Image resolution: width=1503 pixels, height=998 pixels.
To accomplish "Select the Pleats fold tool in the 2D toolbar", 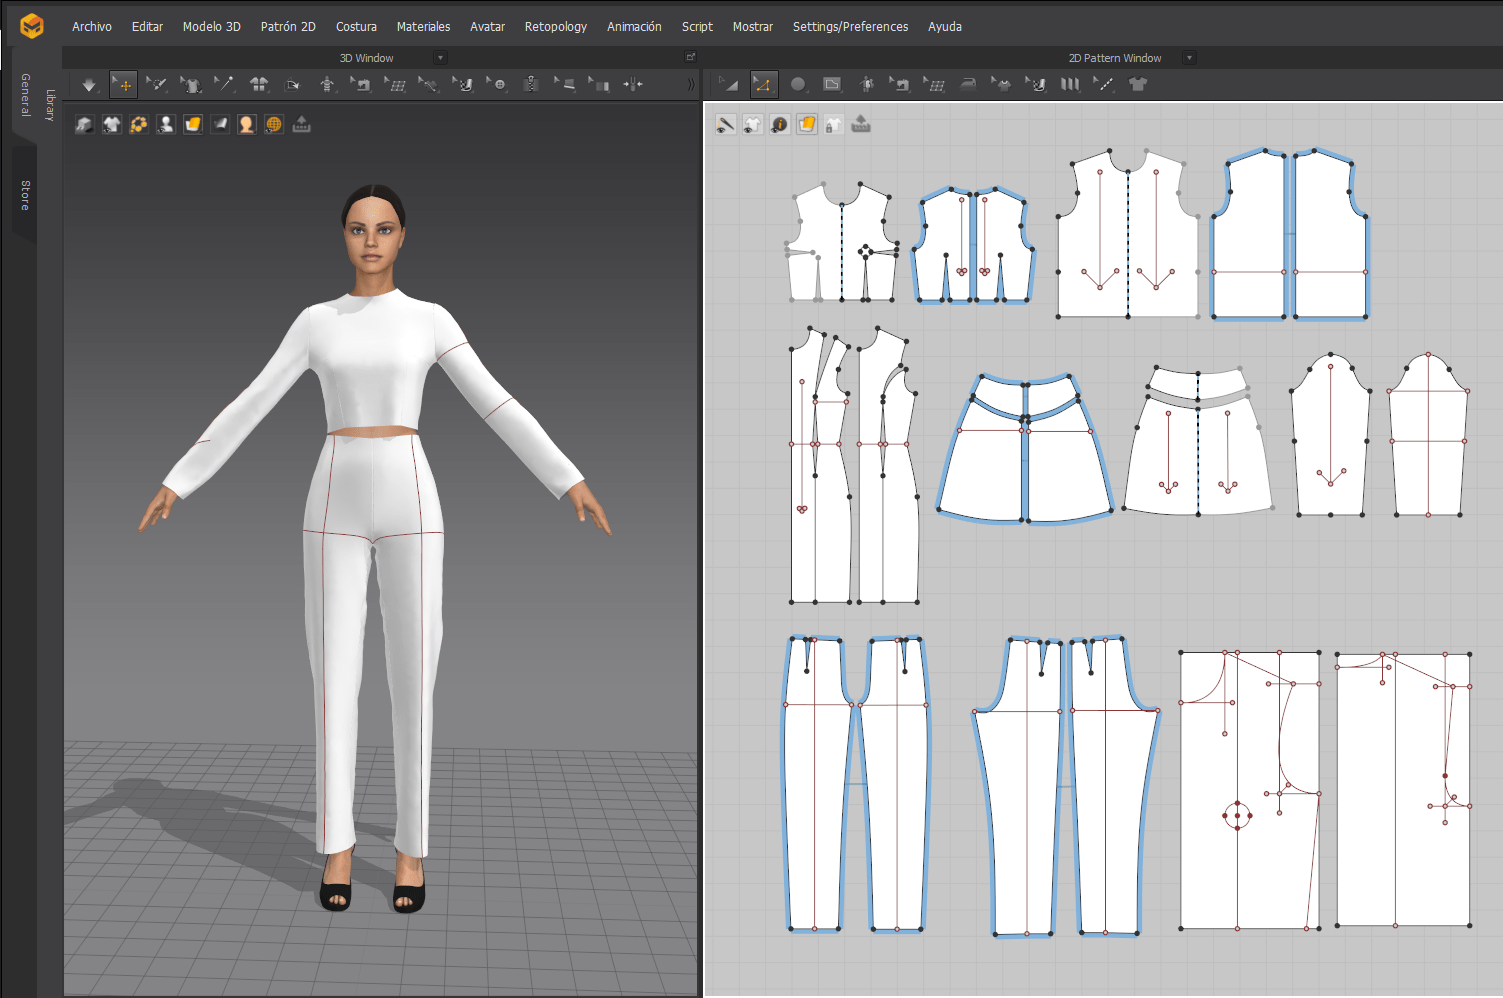I will click(x=1069, y=84).
